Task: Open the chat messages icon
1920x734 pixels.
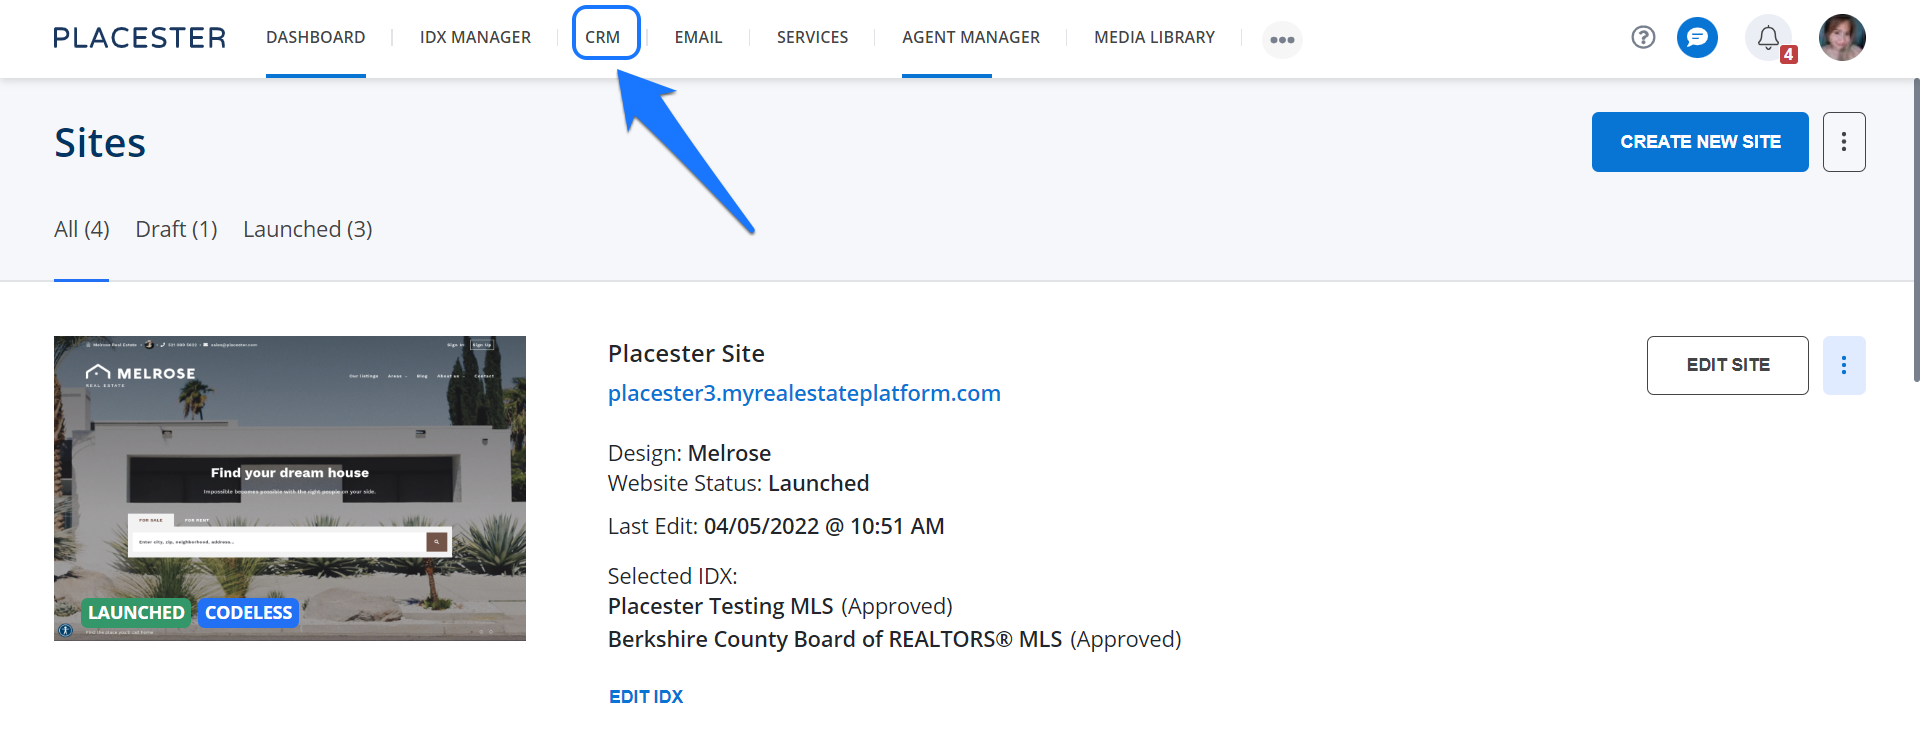Action: coord(1697,38)
